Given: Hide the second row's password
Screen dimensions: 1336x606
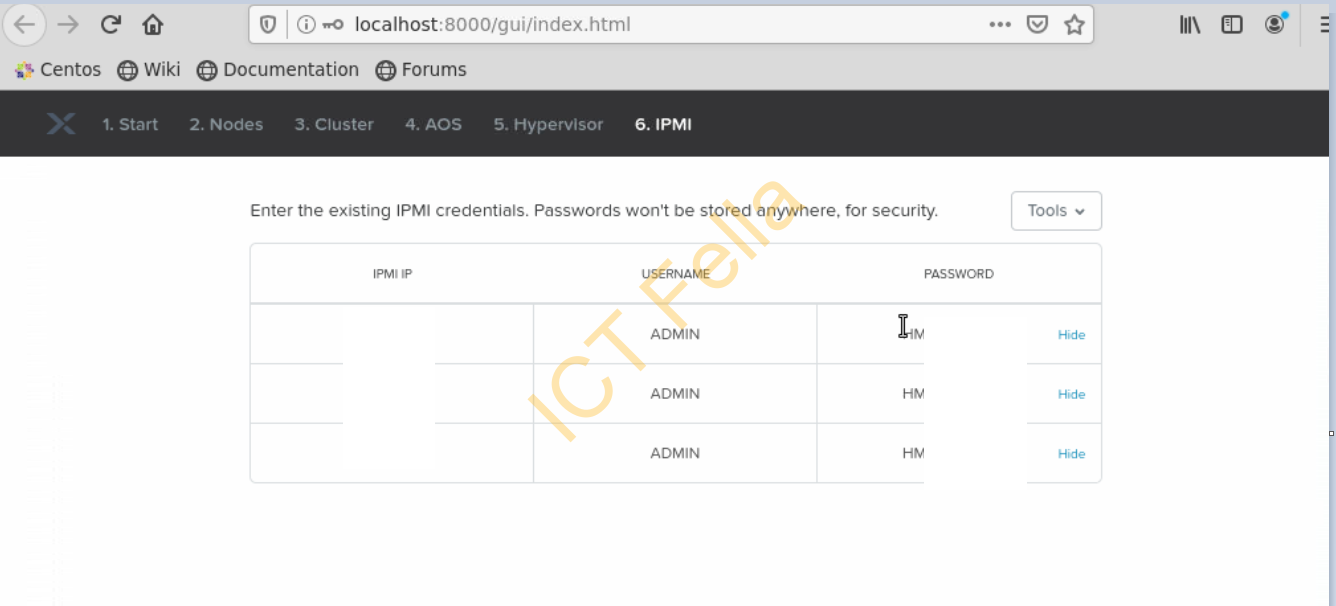Looking at the screenshot, I should pyautogui.click(x=1071, y=394).
